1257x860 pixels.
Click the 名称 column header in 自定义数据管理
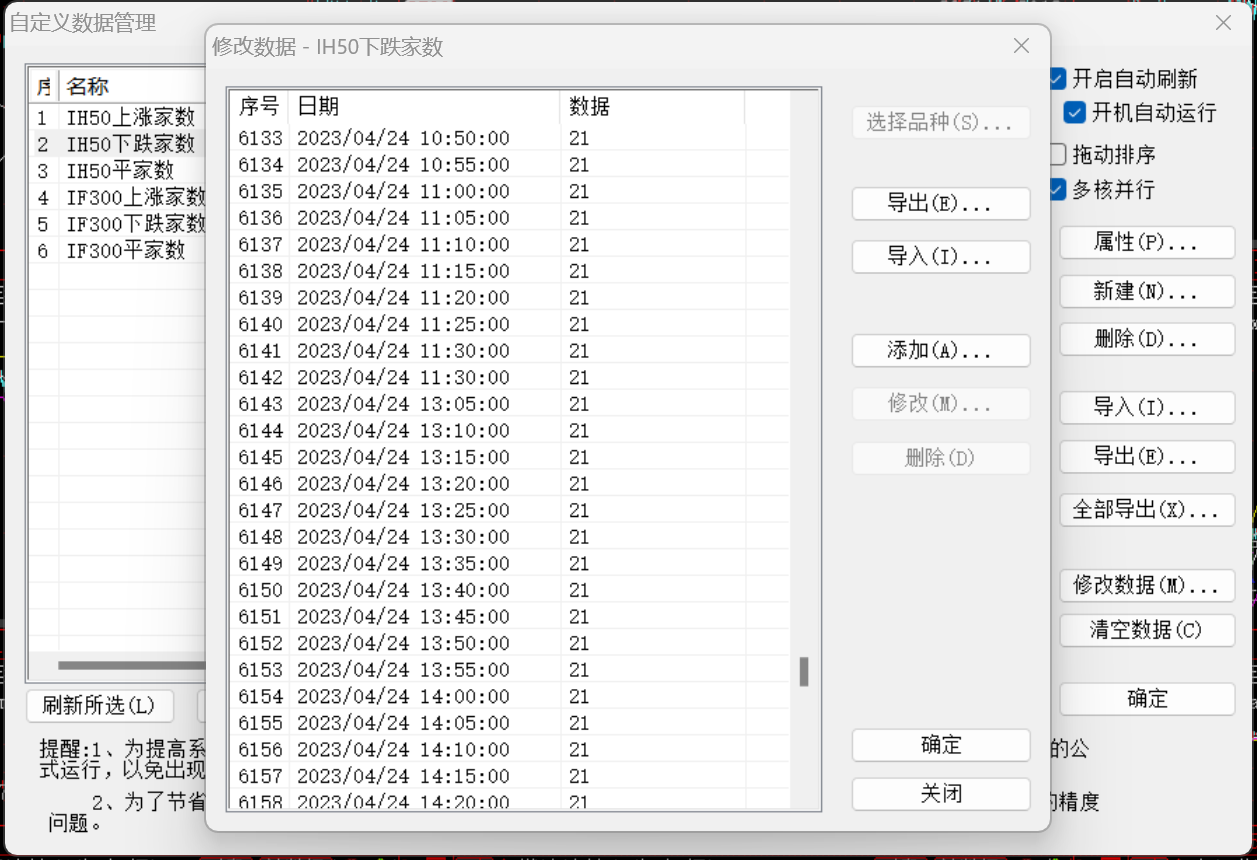pyautogui.click(x=132, y=87)
